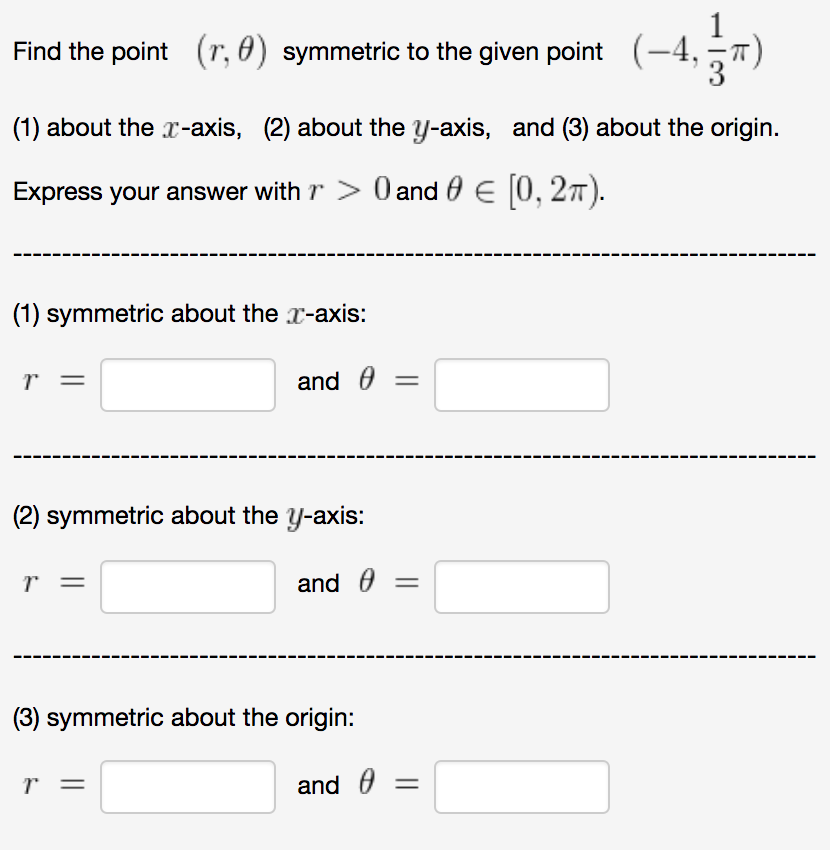This screenshot has height=850, width=830.
Task: Click the second dashed separator line
Action: pyautogui.click(x=414, y=455)
